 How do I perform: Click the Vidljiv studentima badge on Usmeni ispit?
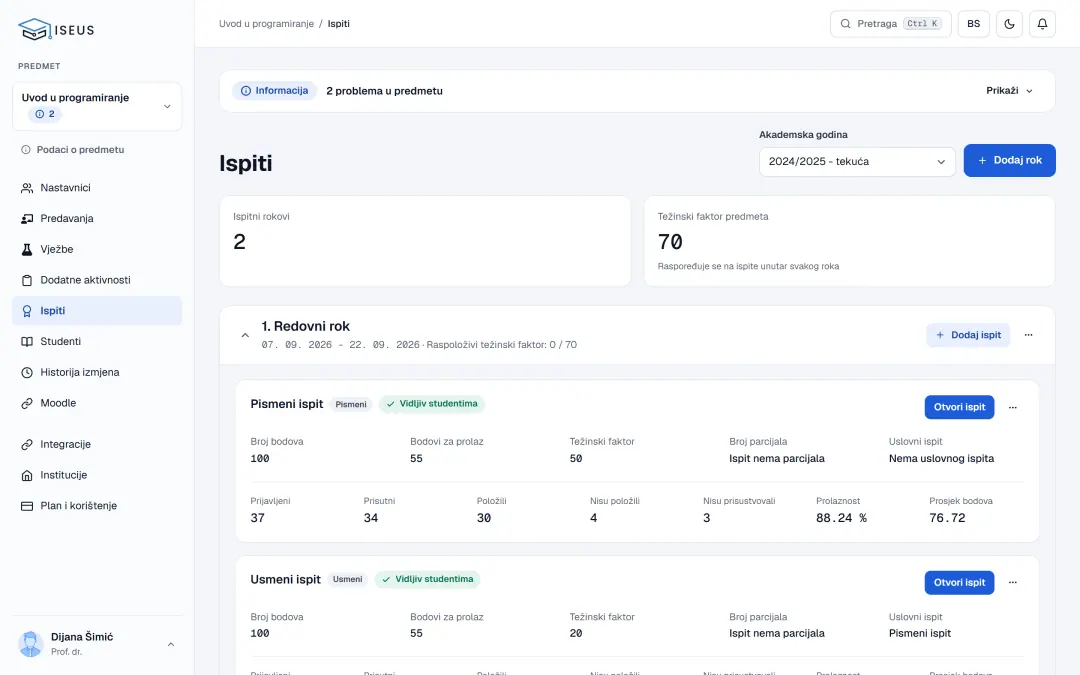pyautogui.click(x=428, y=579)
